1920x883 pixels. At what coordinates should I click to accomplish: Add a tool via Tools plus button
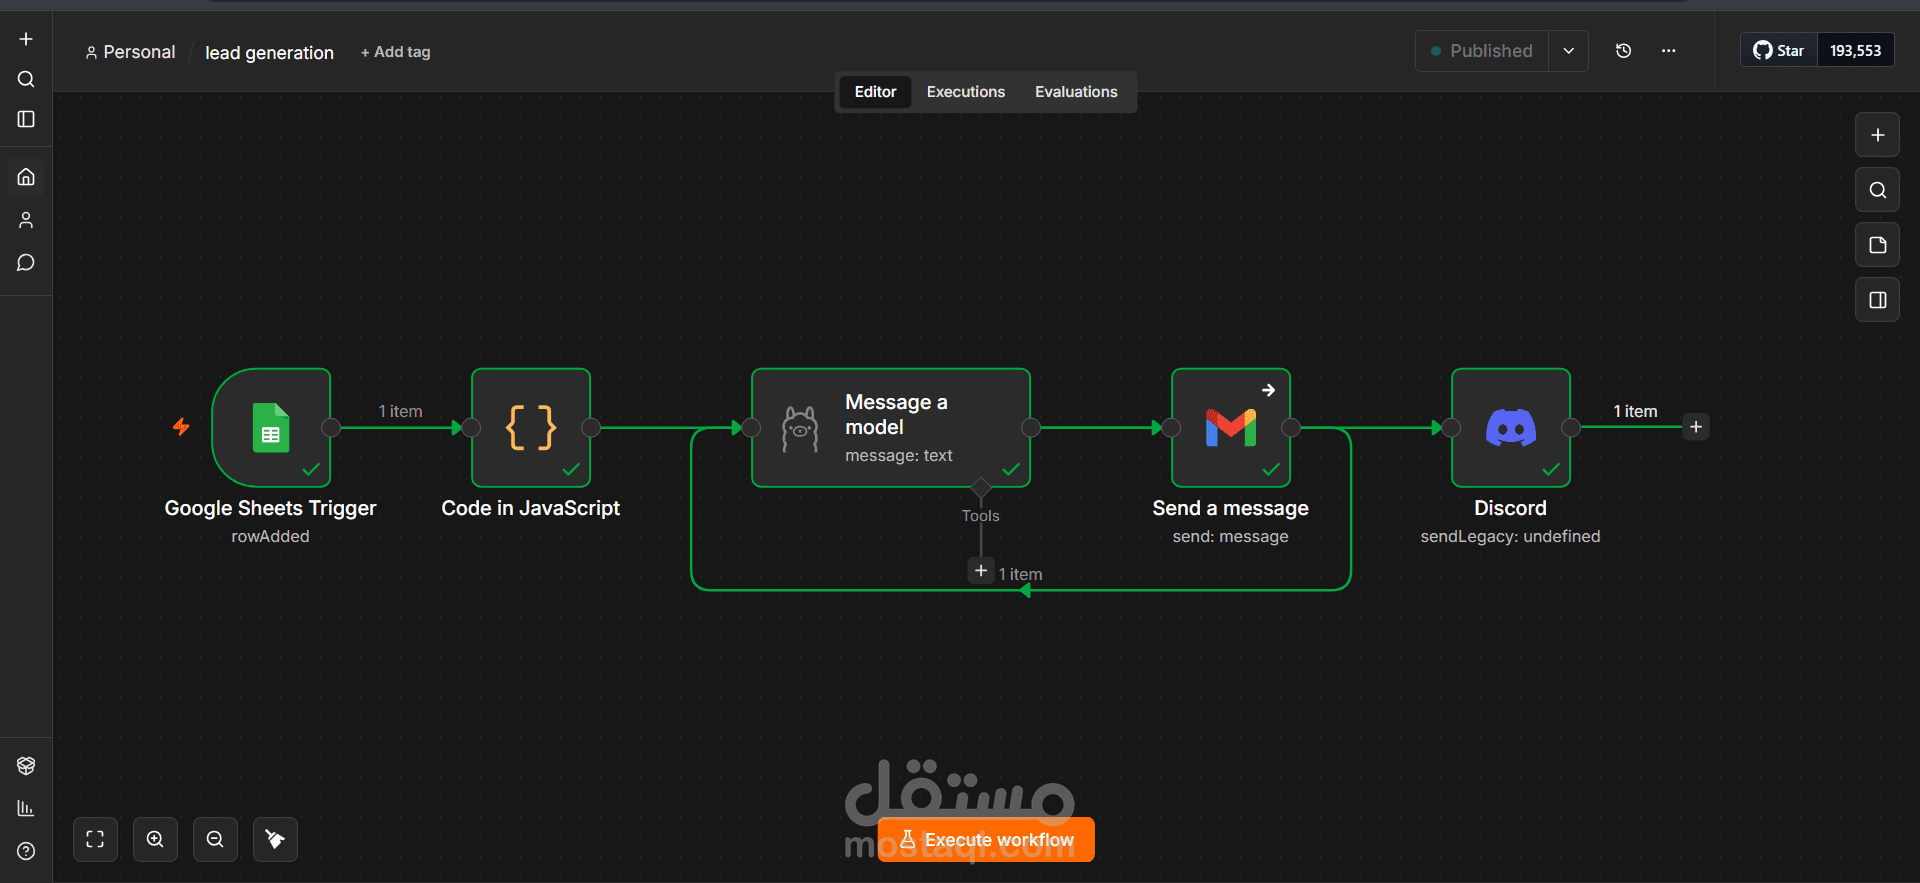[981, 571]
